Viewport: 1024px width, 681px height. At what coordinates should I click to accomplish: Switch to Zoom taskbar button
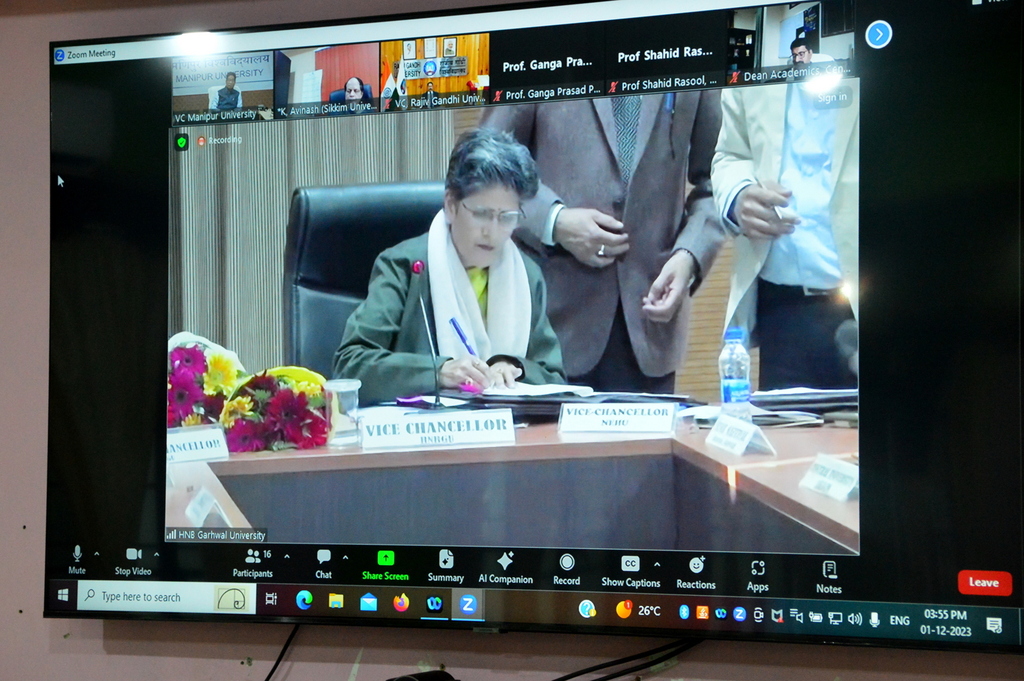468,605
